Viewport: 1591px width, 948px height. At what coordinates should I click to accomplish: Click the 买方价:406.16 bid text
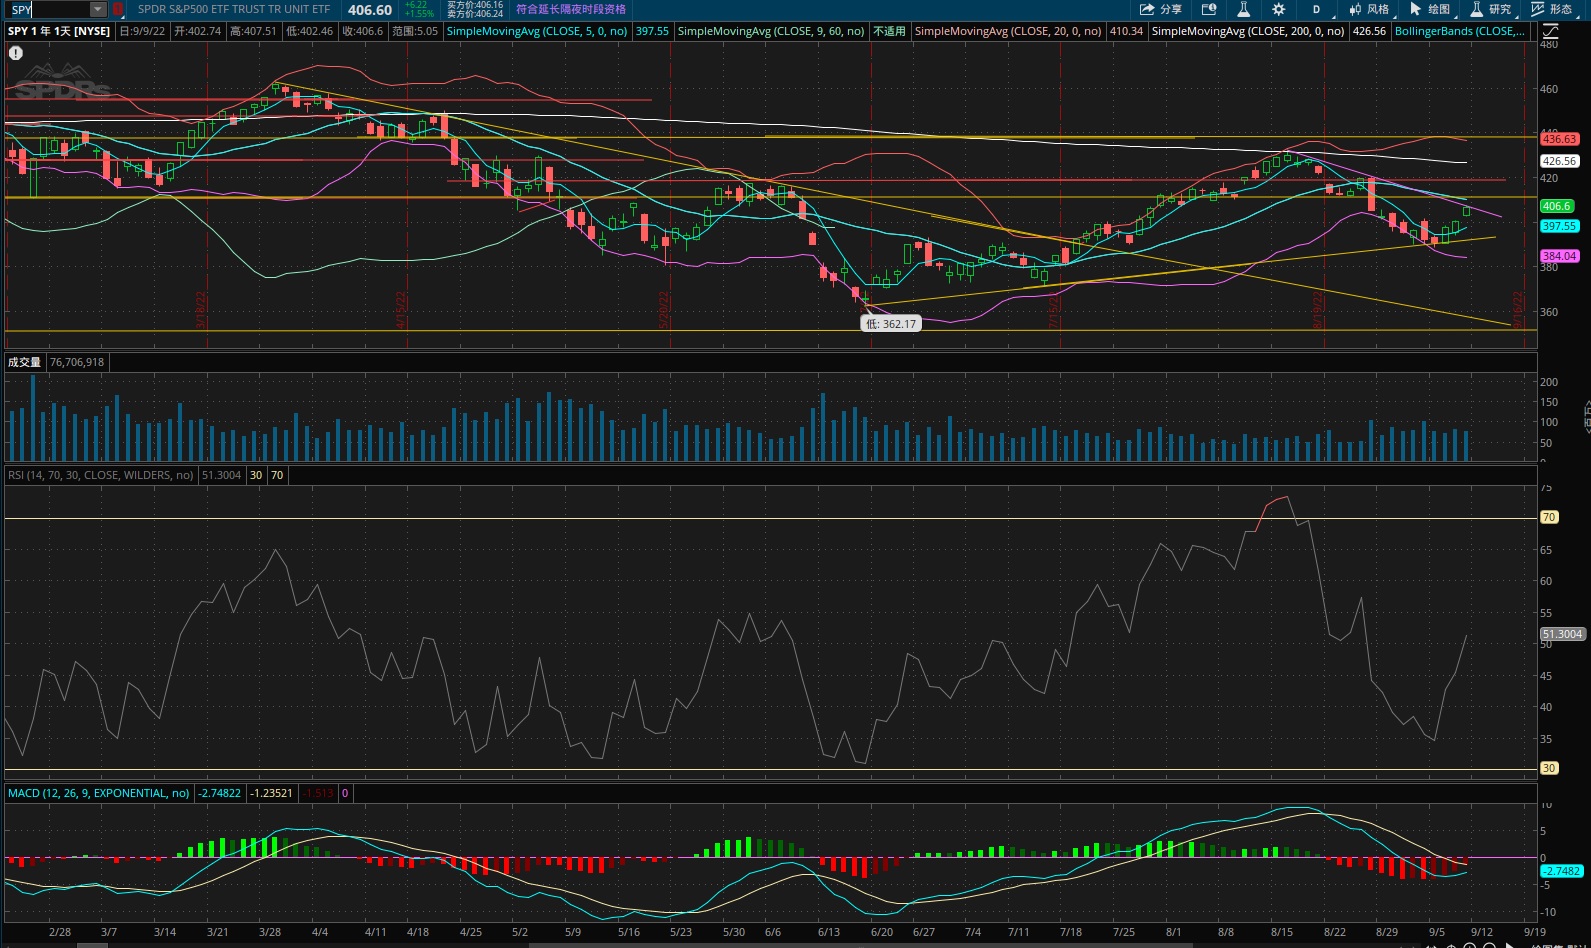tap(475, 5)
